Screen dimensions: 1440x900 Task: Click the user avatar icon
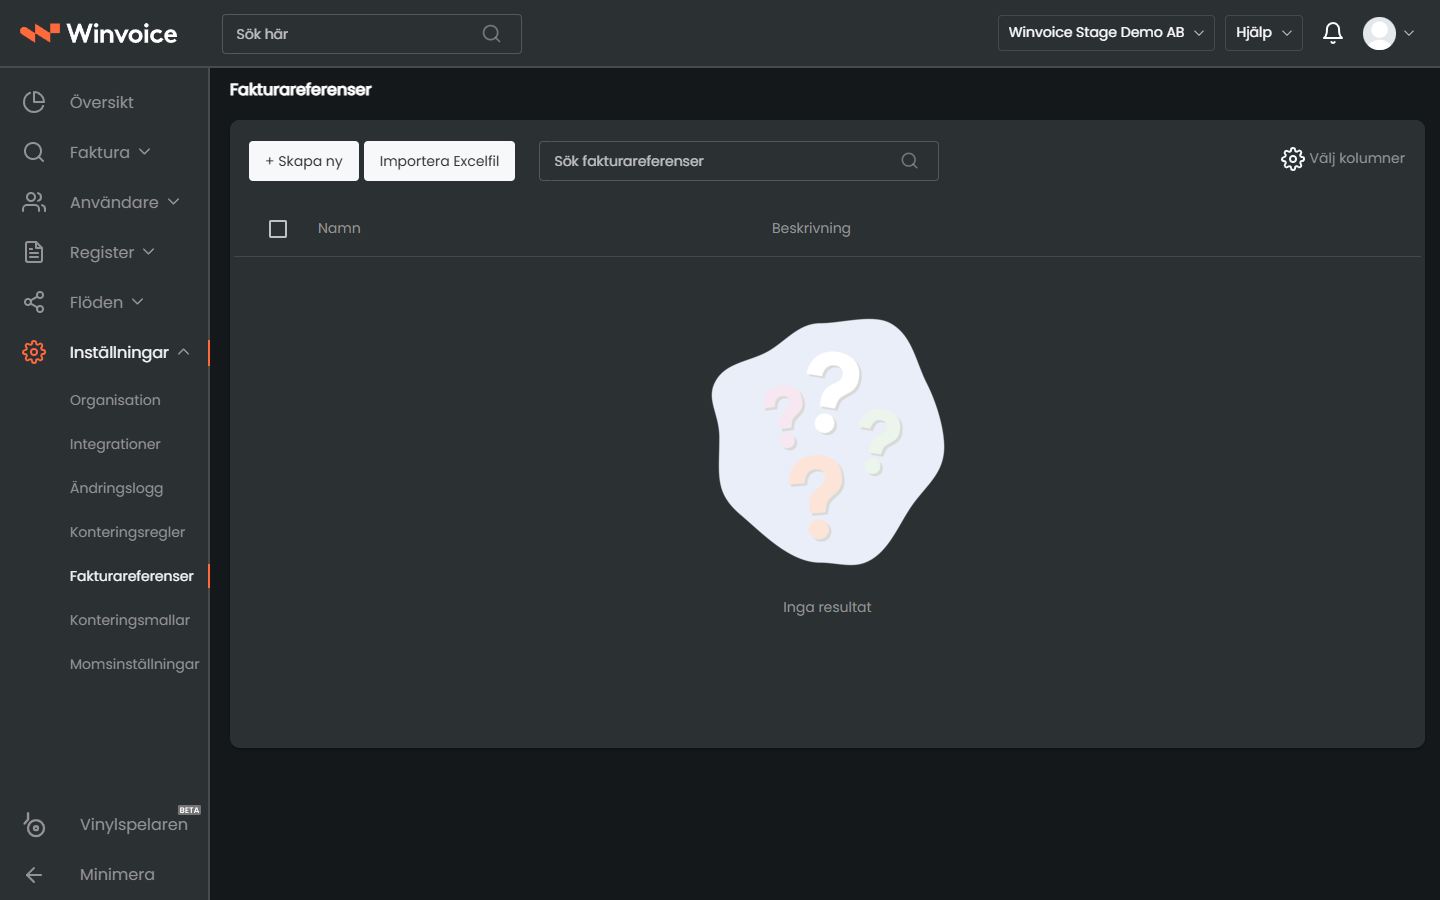coord(1379,33)
